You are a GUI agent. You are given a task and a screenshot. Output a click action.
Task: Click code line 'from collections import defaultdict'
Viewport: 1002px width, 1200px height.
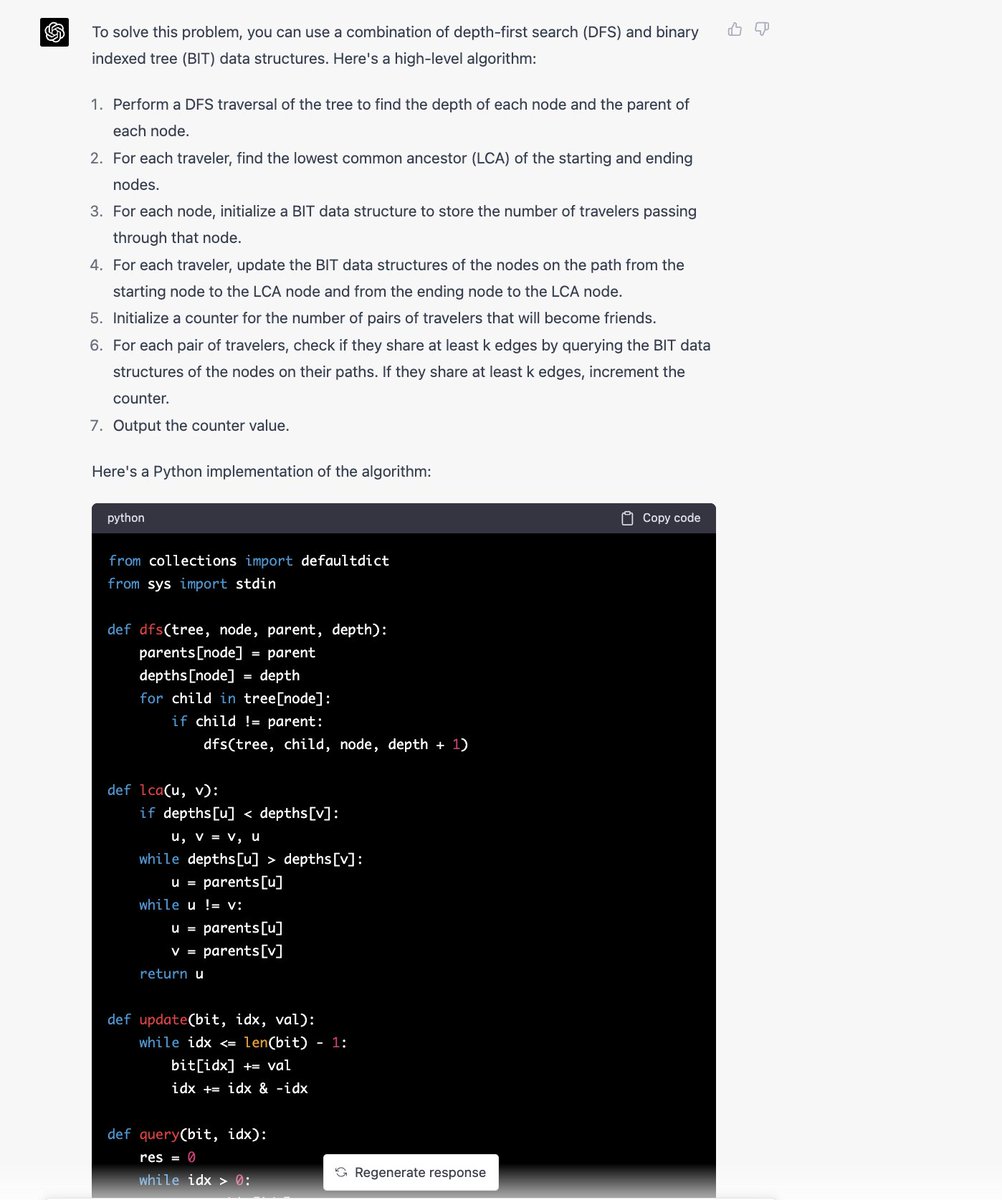pyautogui.click(x=248, y=560)
